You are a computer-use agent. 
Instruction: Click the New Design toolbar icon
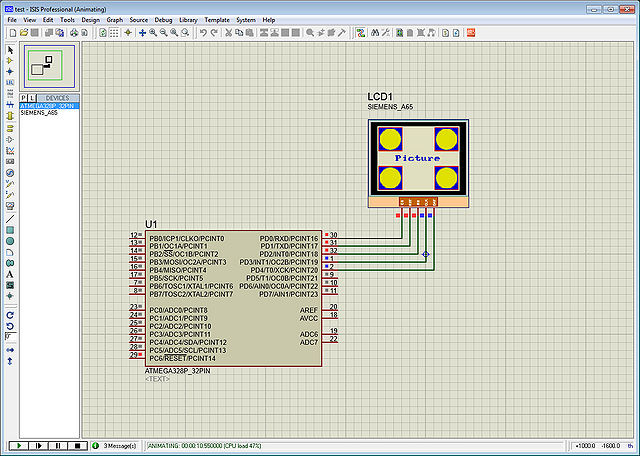pyautogui.click(x=13, y=33)
